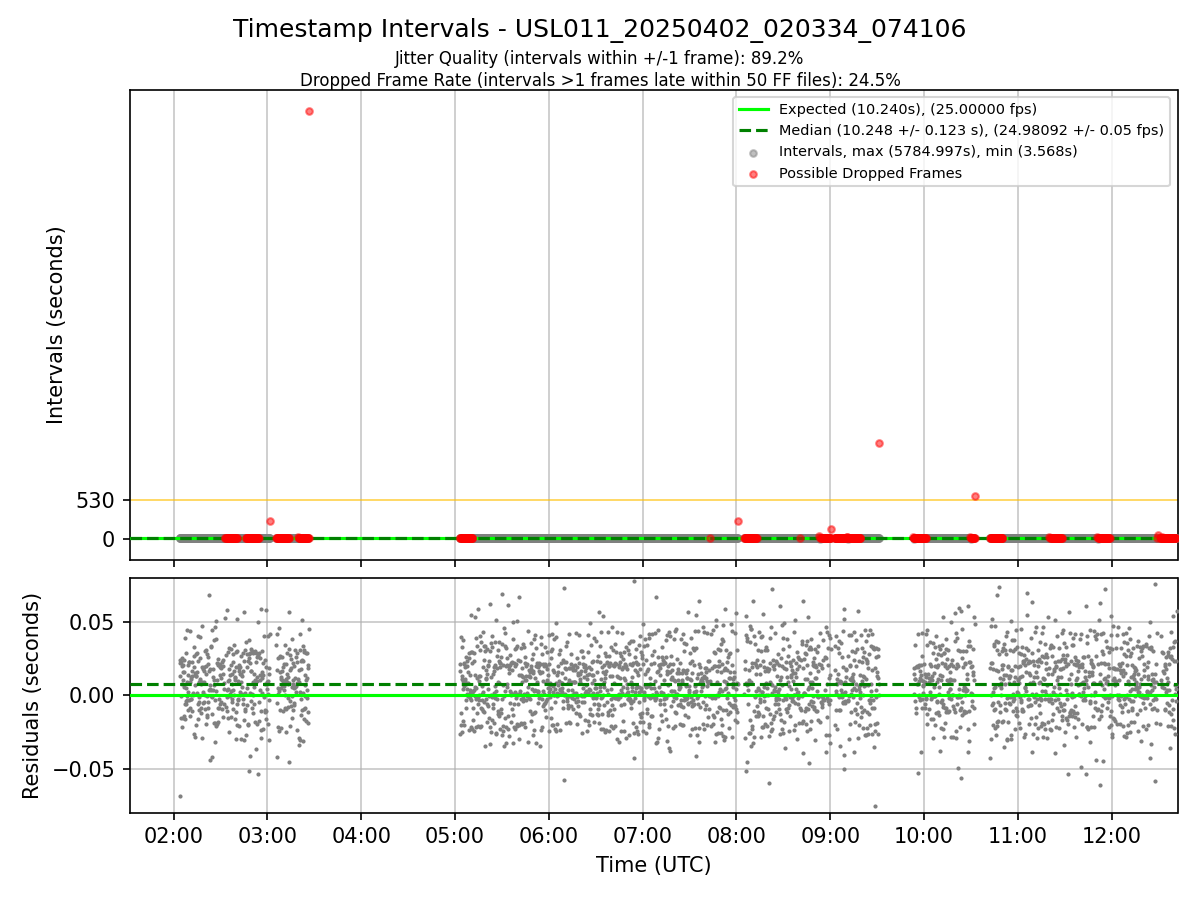The width and height of the screenshot is (1200, 900).
Task: Click legend entry 'Intervals, max (5784.997s), min (3.568s)'
Action: pyautogui.click(x=928, y=151)
